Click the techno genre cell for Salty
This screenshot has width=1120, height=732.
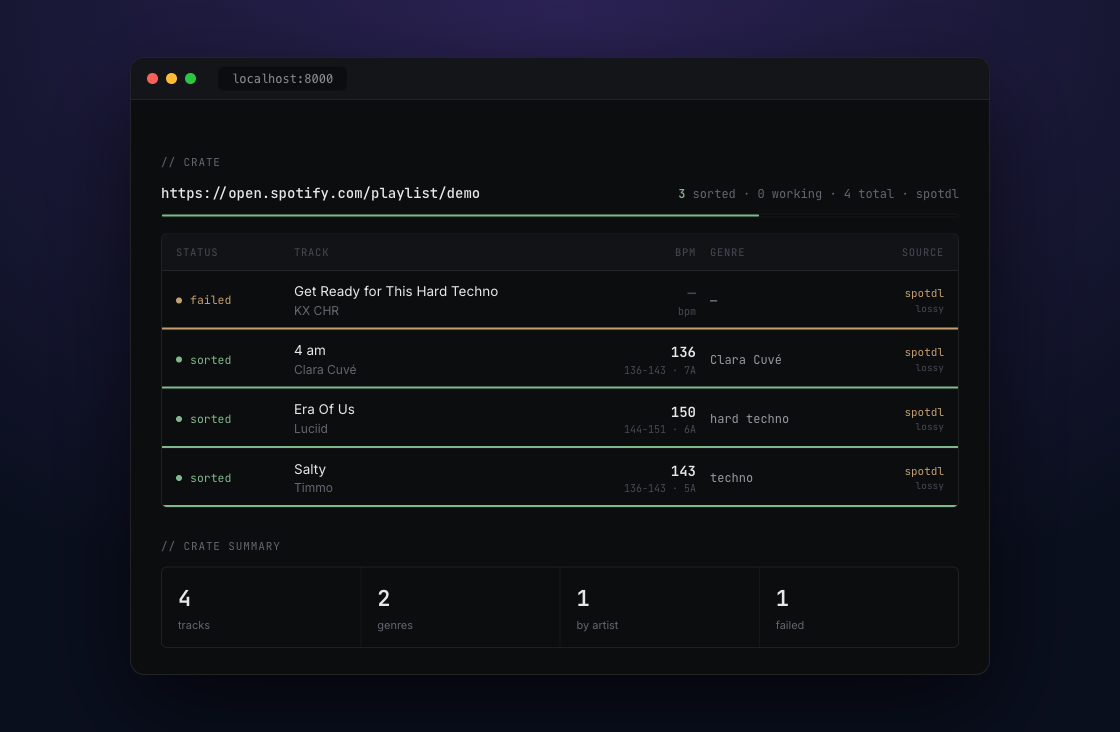coord(731,478)
